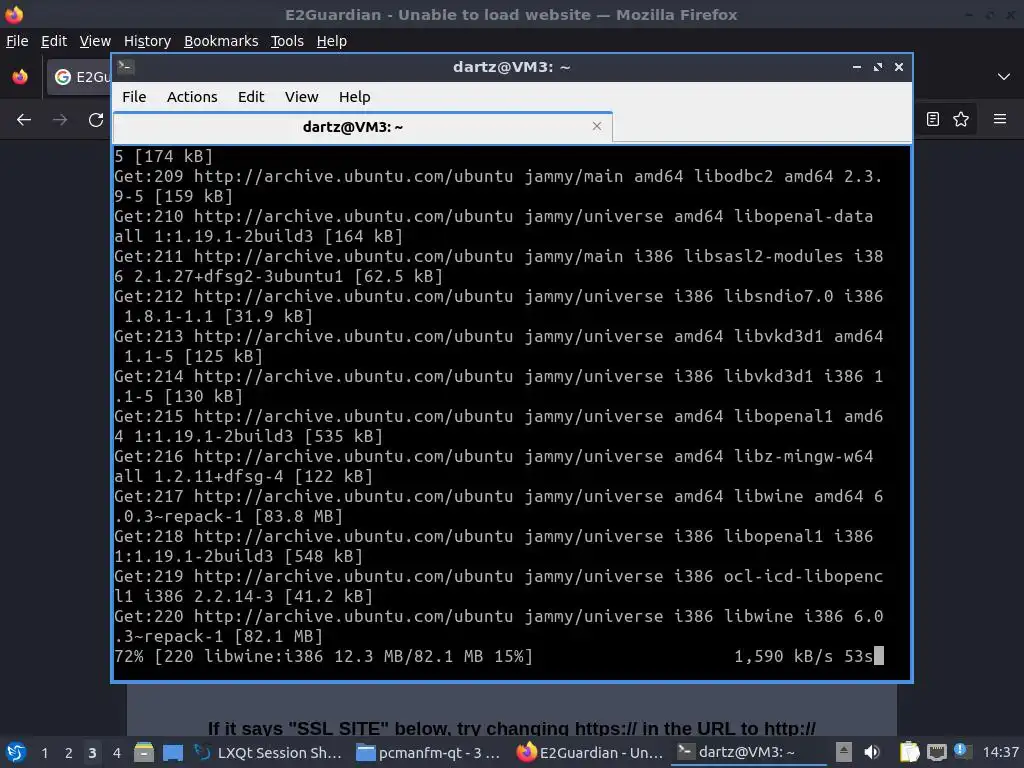This screenshot has width=1024, height=768.
Task: Open the LXQt start menu bird icon
Action: [x=15, y=752]
